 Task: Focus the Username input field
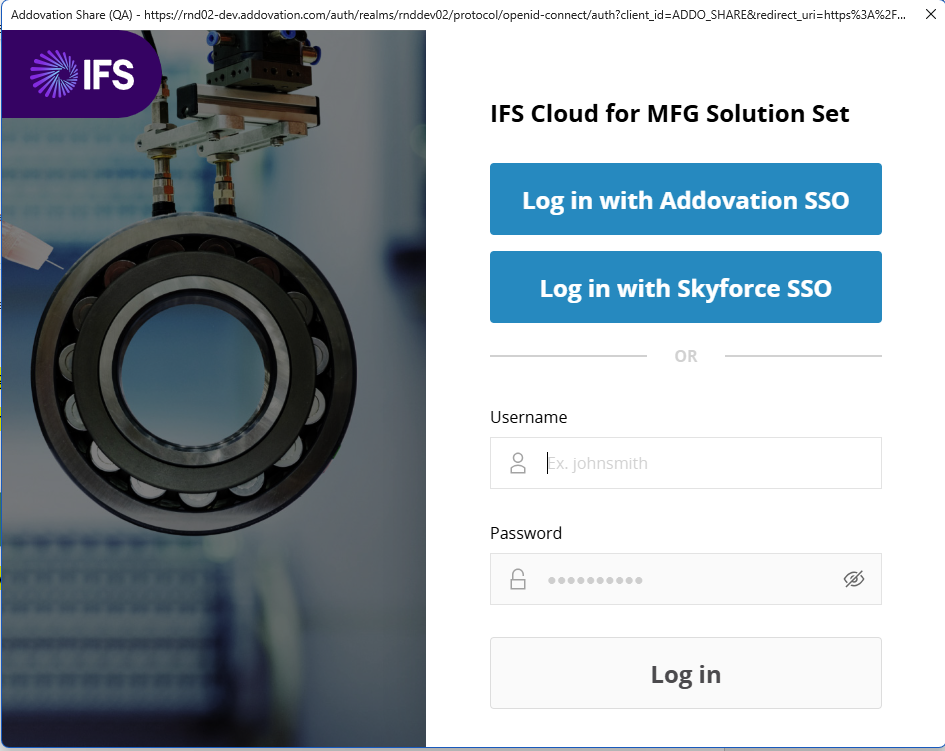[700, 463]
